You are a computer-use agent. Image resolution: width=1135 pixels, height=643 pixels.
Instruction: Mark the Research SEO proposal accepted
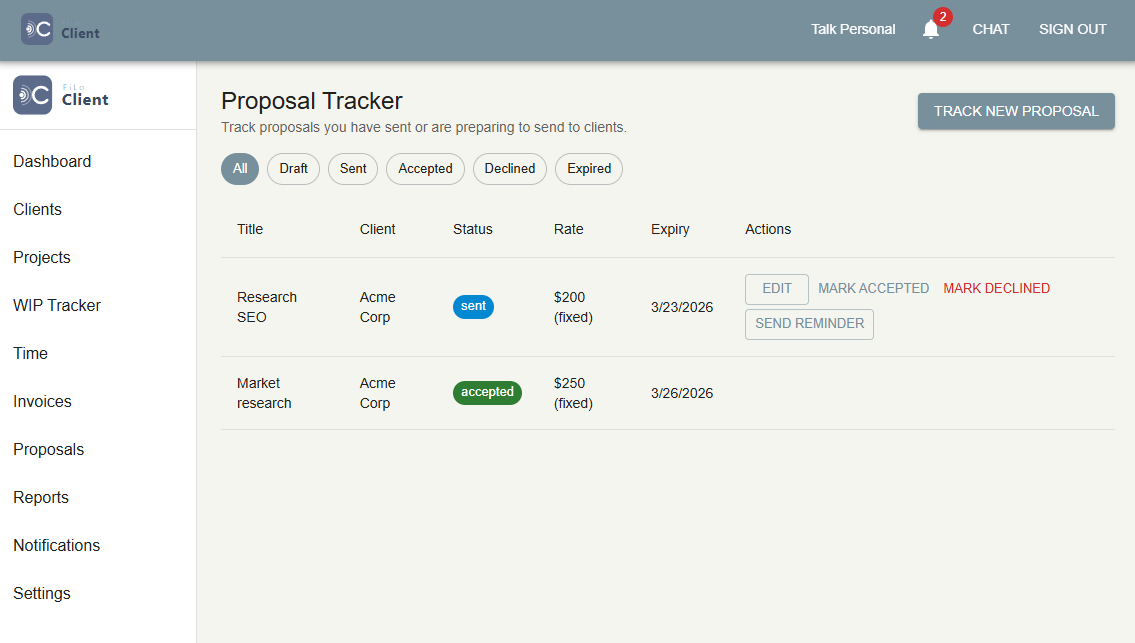coord(873,288)
